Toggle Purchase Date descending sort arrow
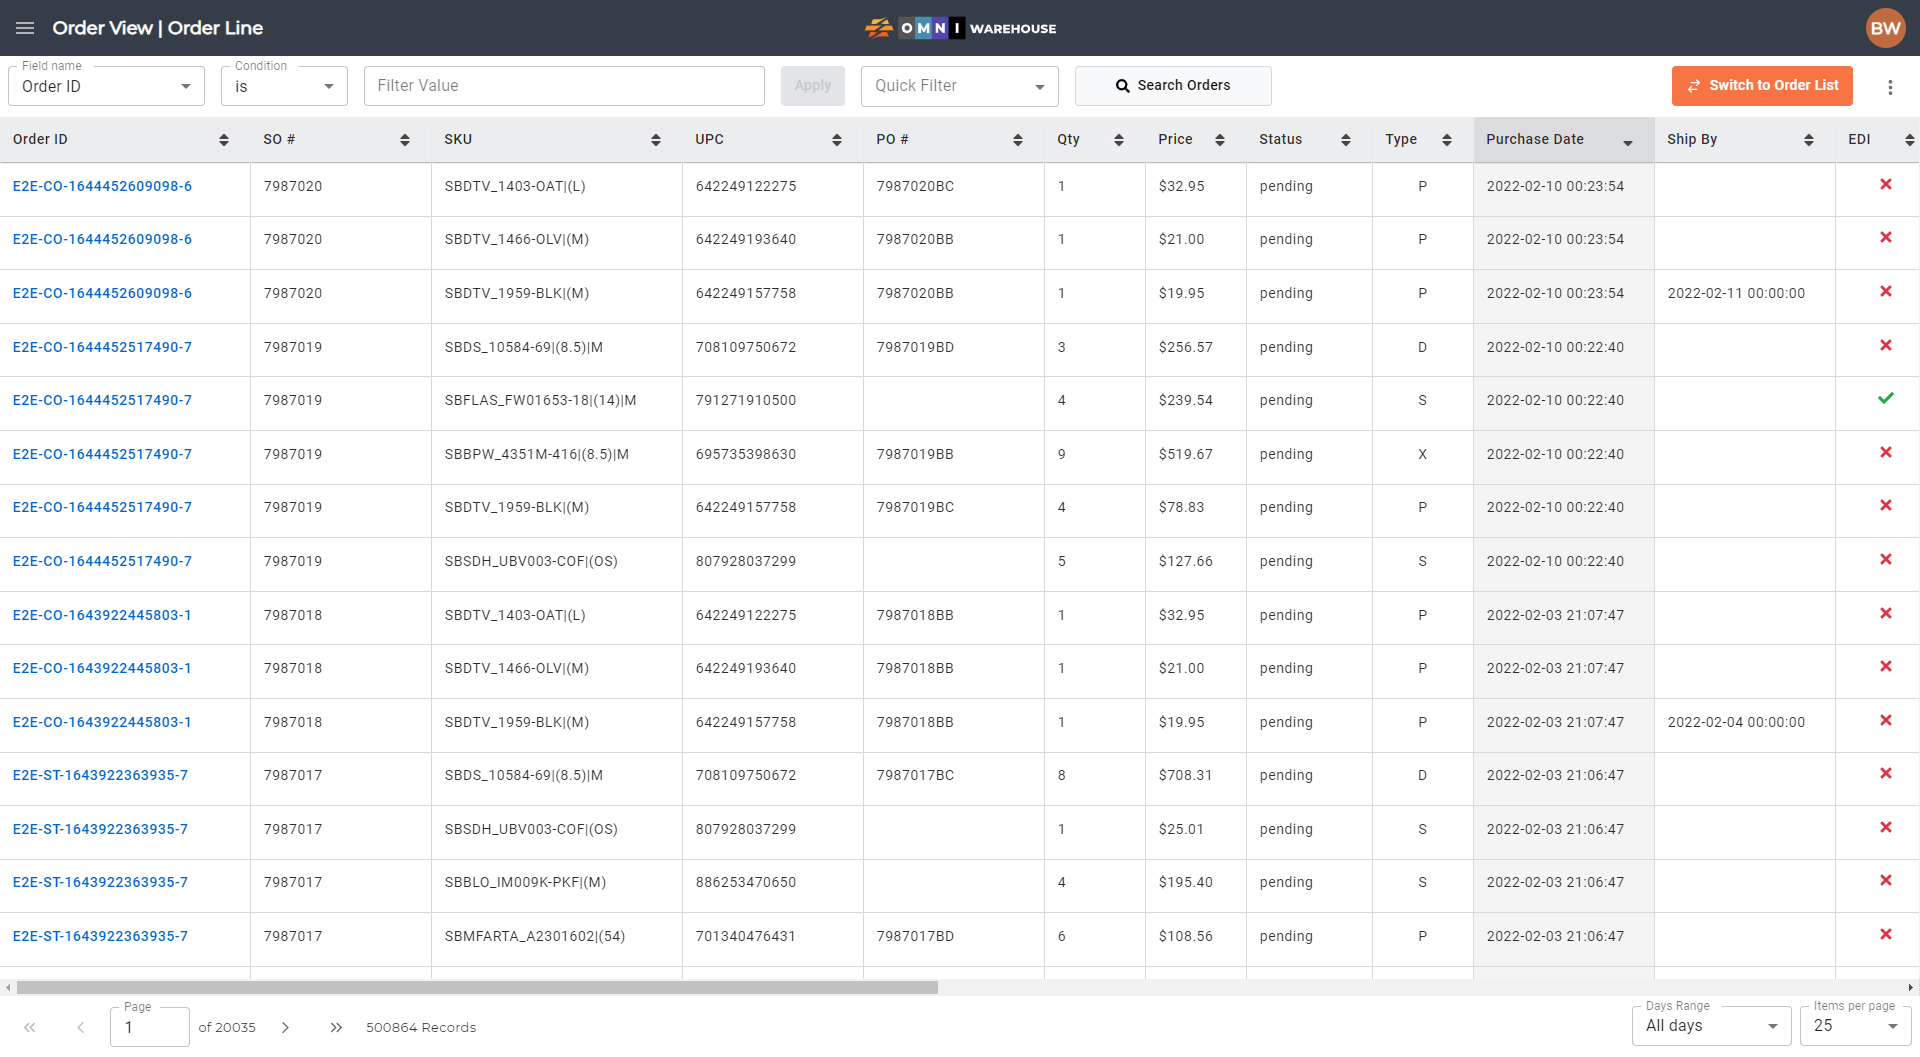The height and width of the screenshot is (1057, 1920). (x=1627, y=143)
